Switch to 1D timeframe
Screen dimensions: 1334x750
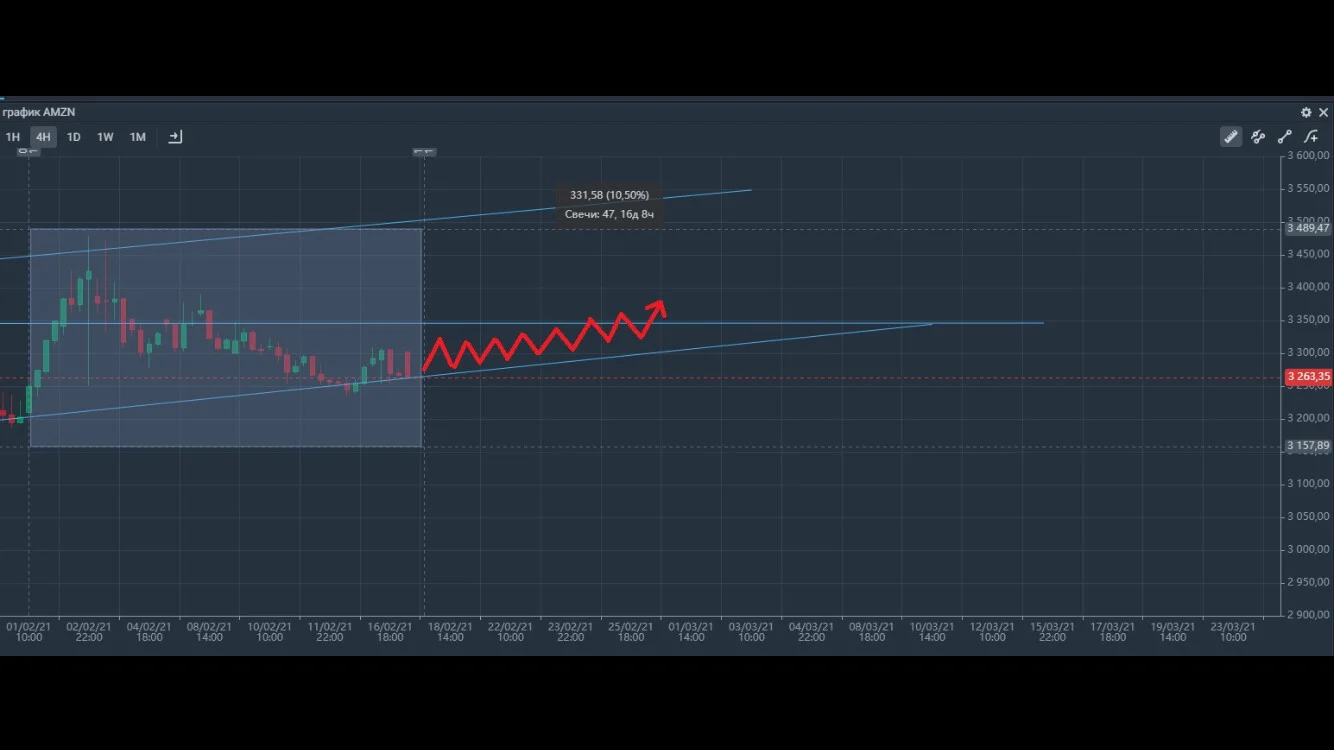pyautogui.click(x=73, y=137)
